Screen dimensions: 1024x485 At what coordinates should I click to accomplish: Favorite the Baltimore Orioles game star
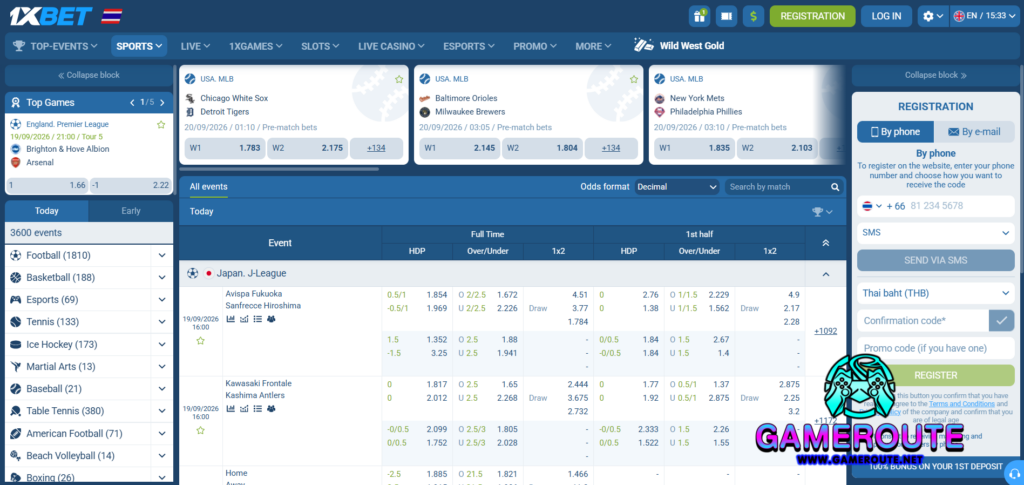pyautogui.click(x=633, y=80)
